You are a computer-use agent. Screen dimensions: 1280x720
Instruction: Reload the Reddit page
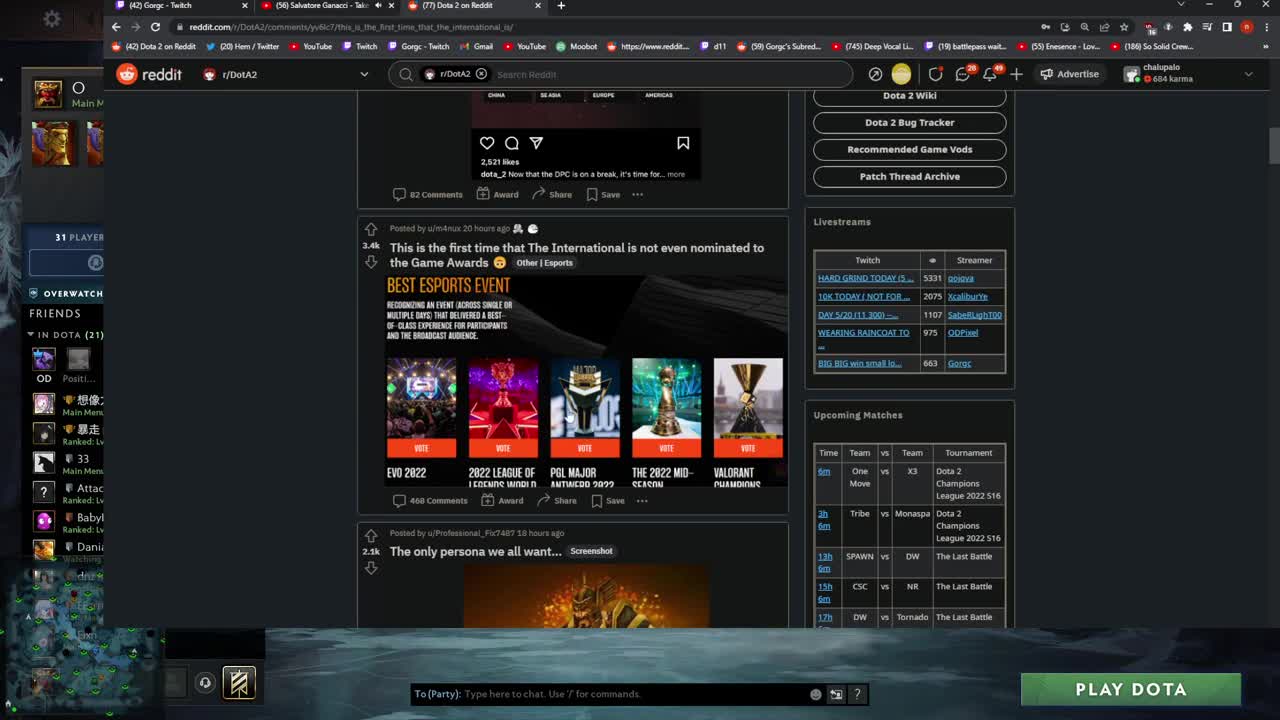pyautogui.click(x=155, y=27)
